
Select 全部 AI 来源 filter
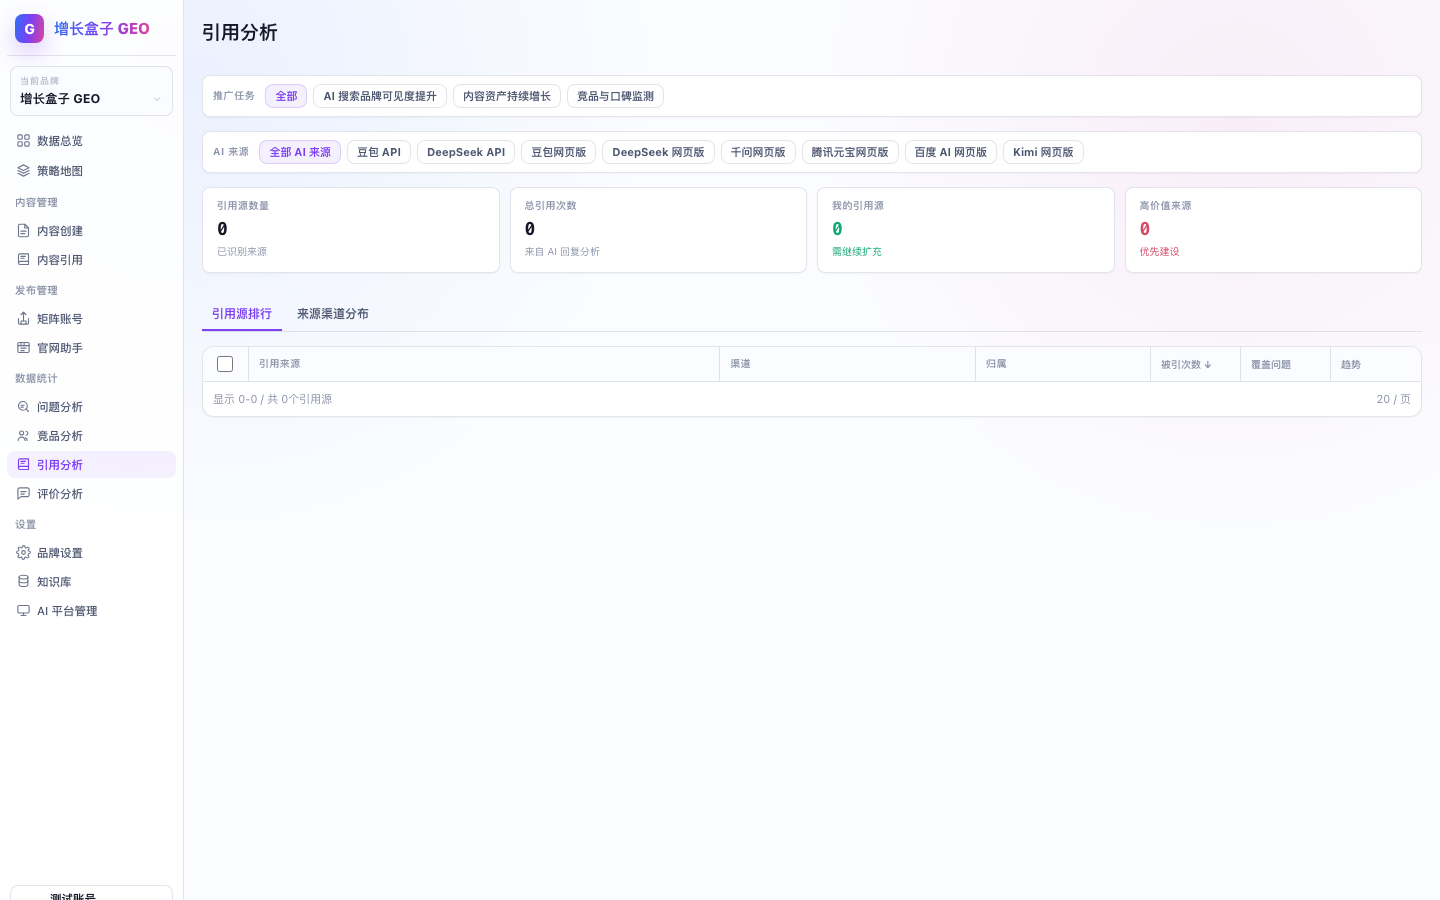click(x=300, y=152)
